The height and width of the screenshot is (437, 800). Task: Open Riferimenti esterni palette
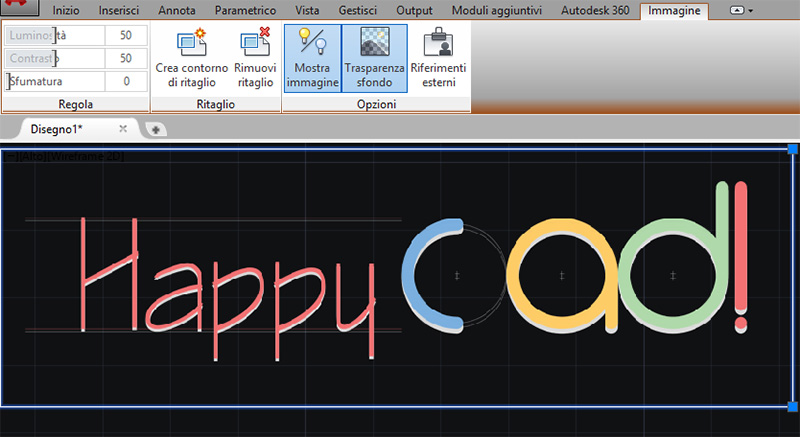[x=438, y=59]
